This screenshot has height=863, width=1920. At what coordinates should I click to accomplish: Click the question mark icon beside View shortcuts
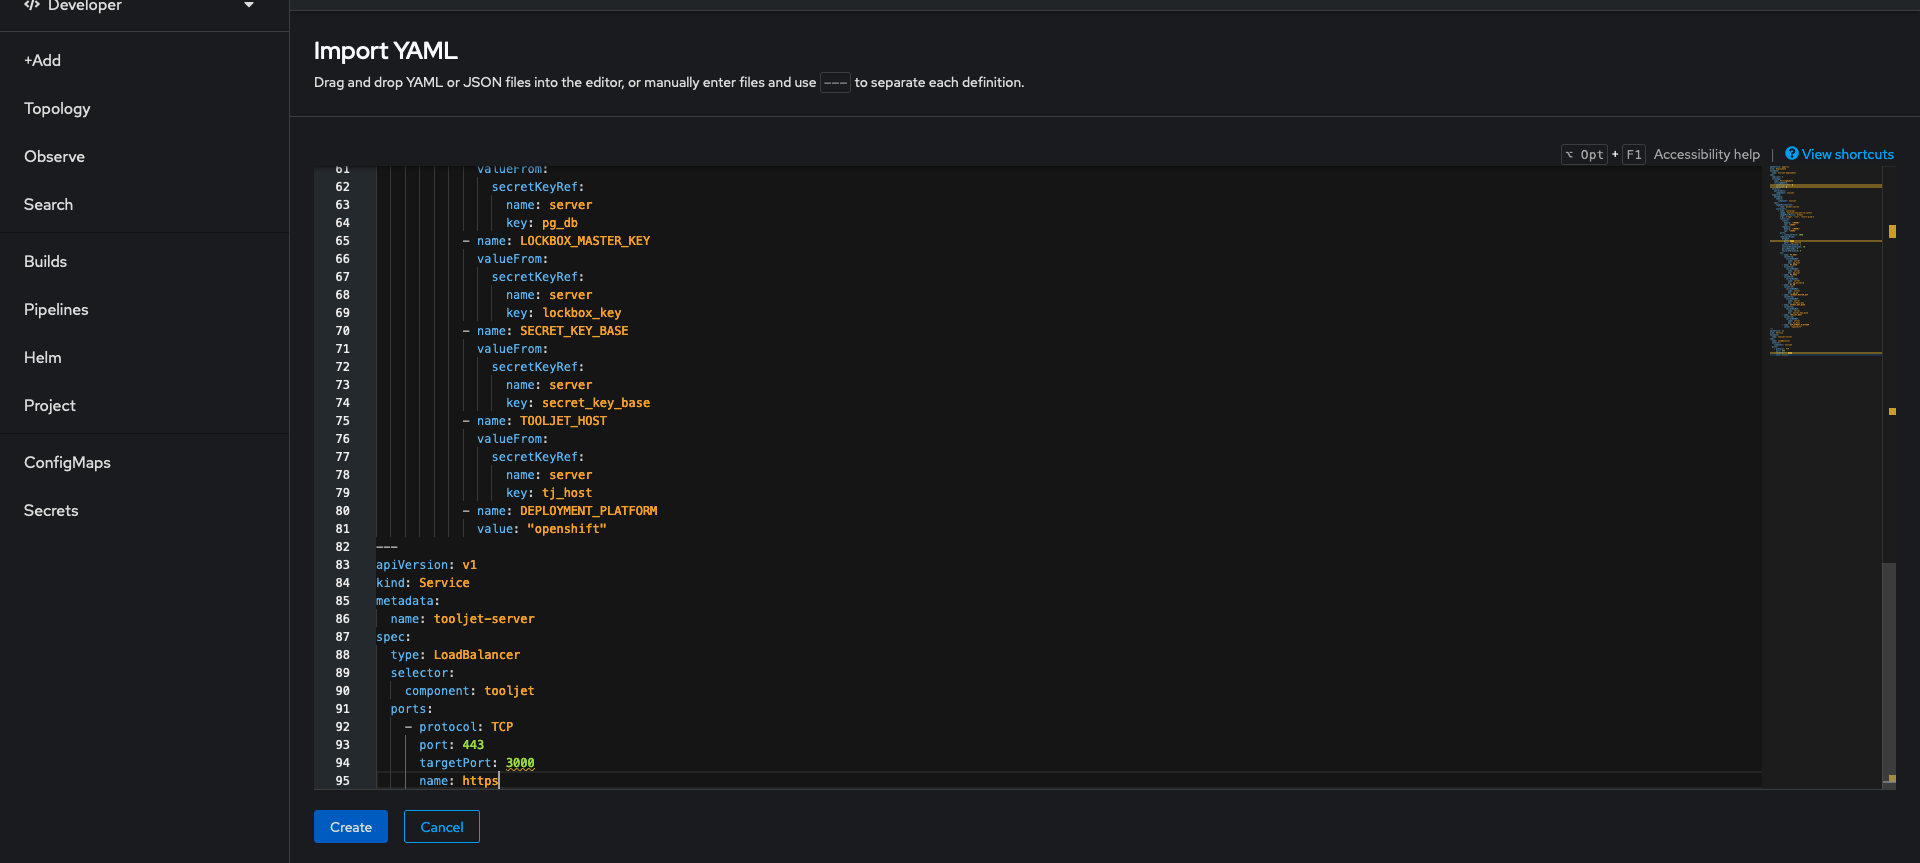(1791, 154)
